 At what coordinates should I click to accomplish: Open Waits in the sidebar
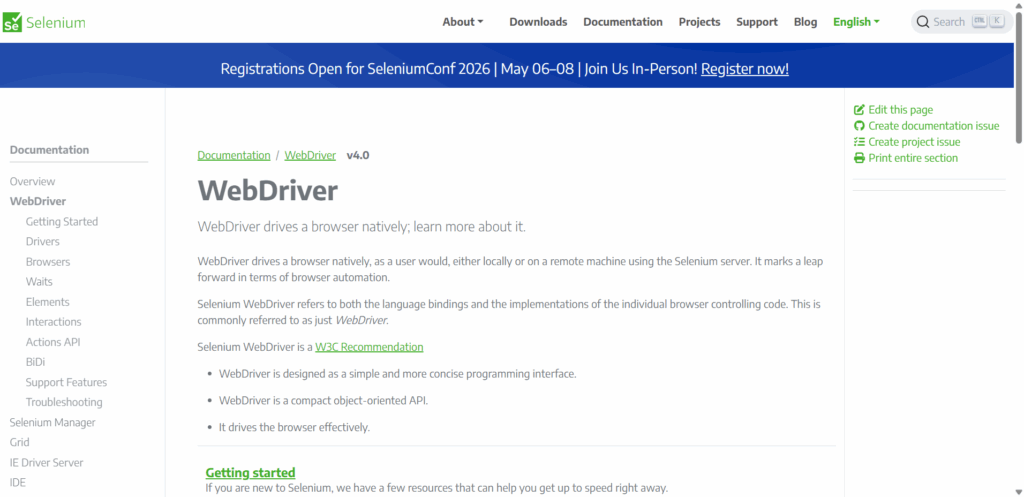[x=39, y=281]
